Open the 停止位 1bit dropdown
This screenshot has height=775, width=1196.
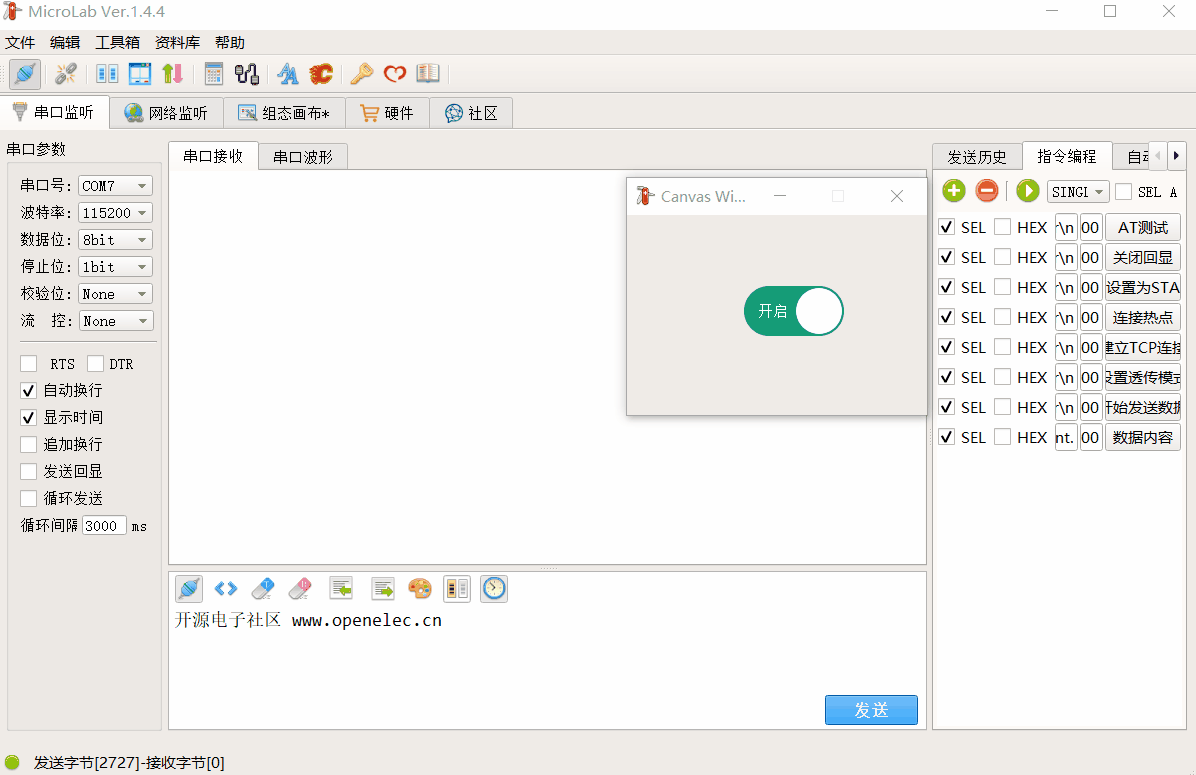coord(116,267)
